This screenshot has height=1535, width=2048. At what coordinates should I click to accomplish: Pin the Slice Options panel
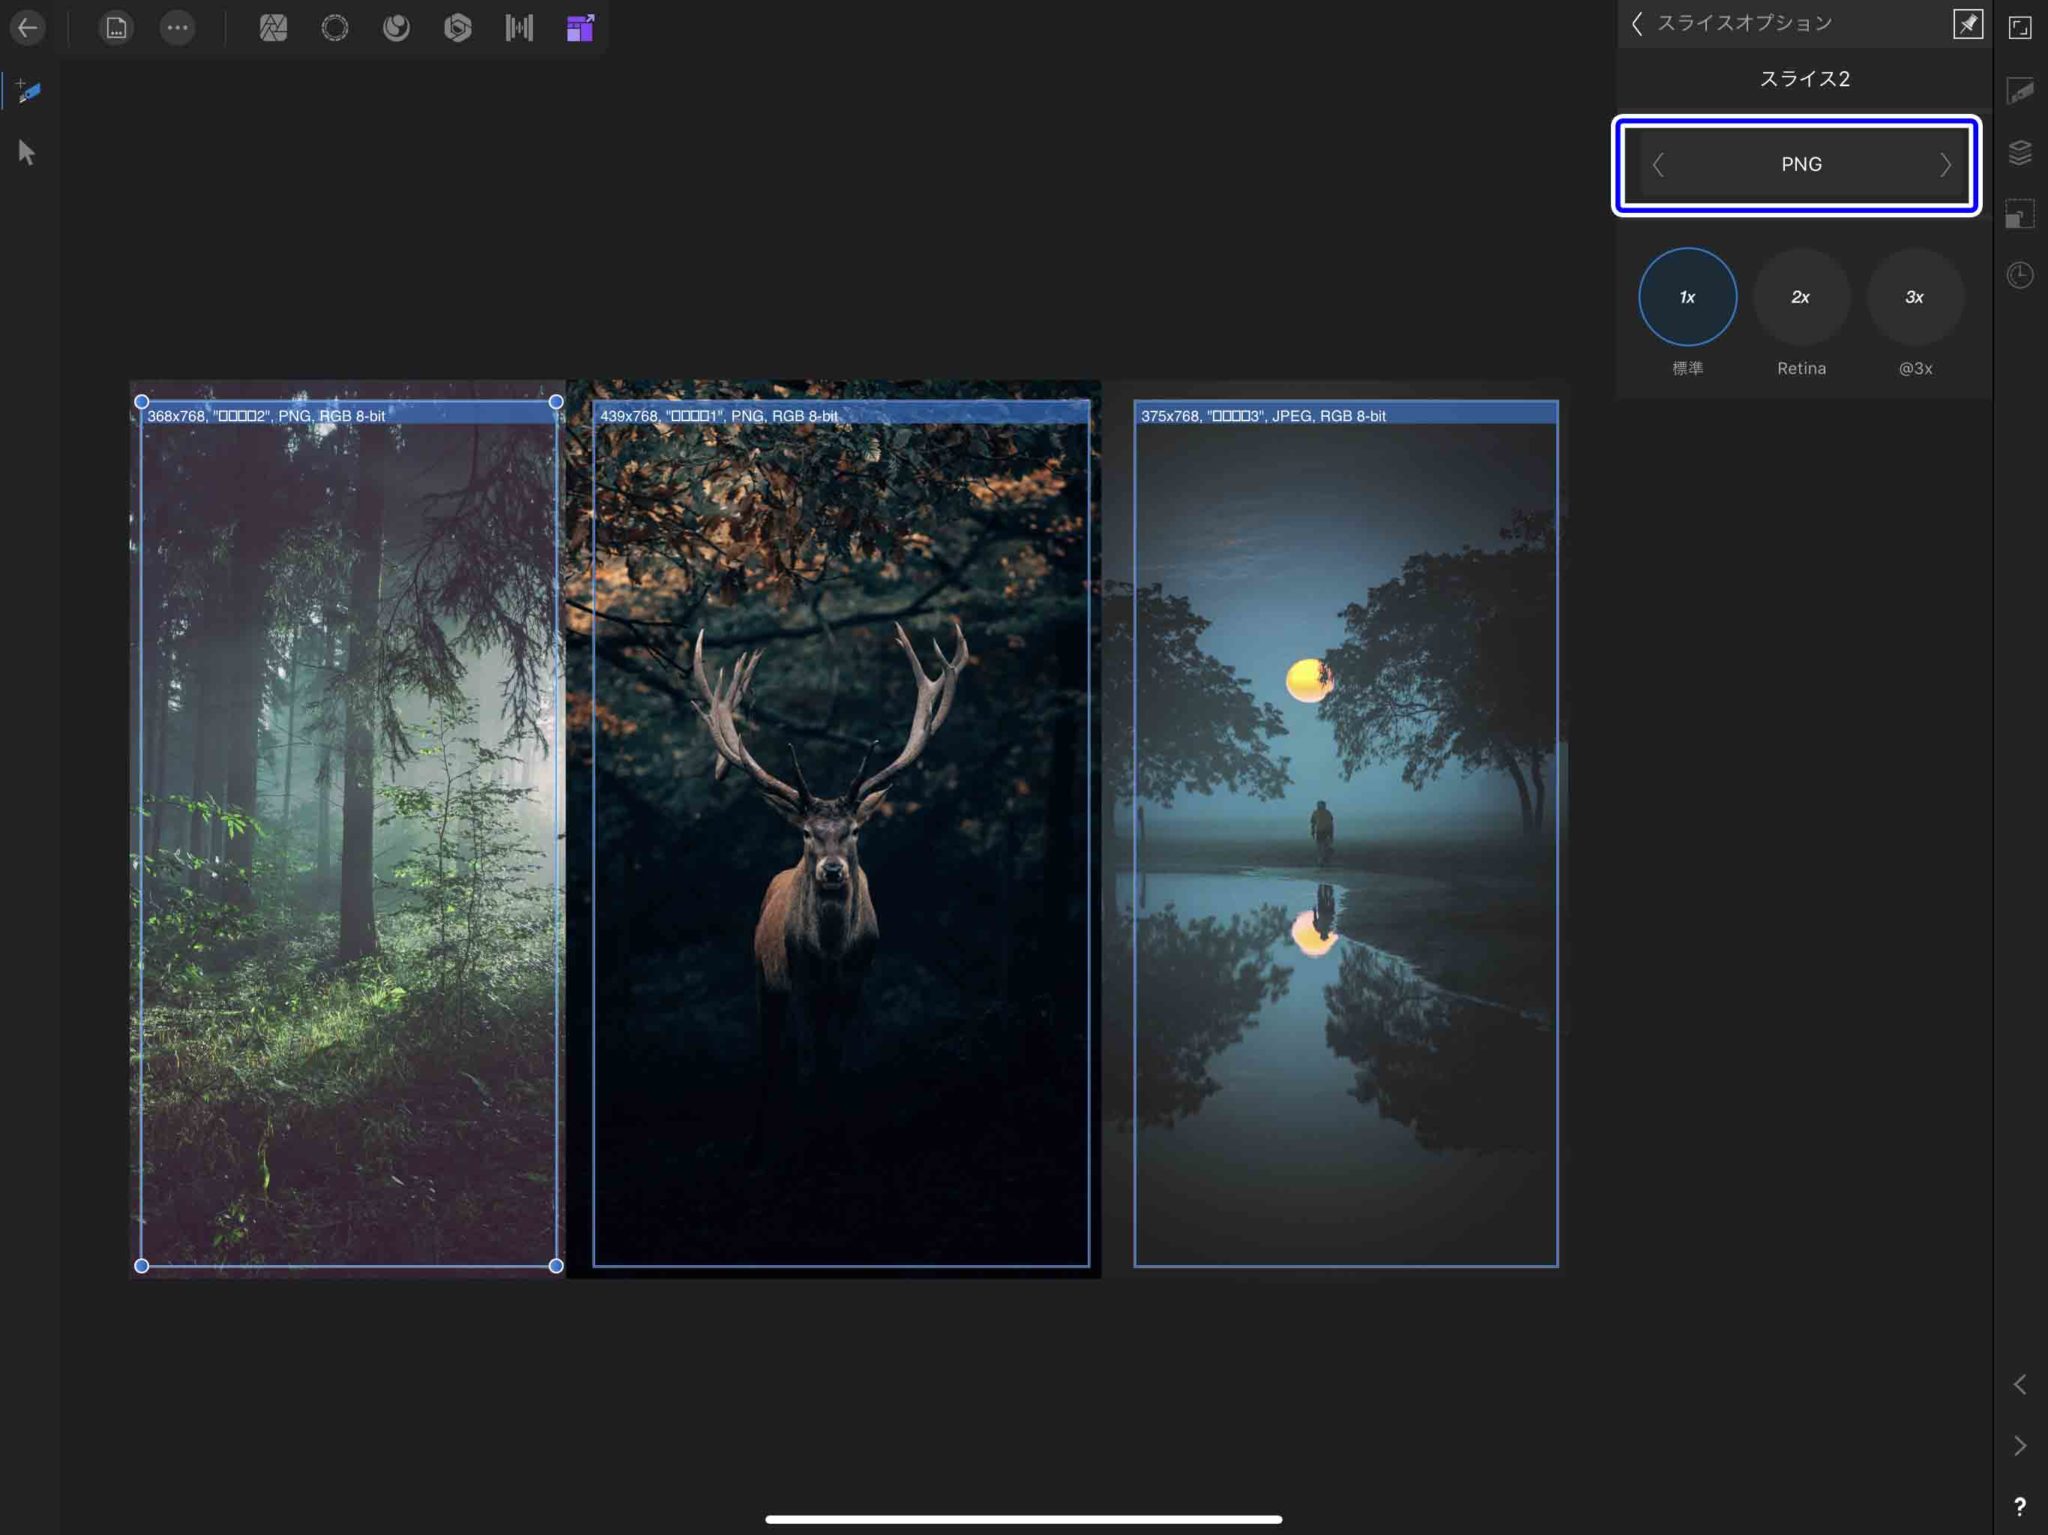click(x=1968, y=23)
